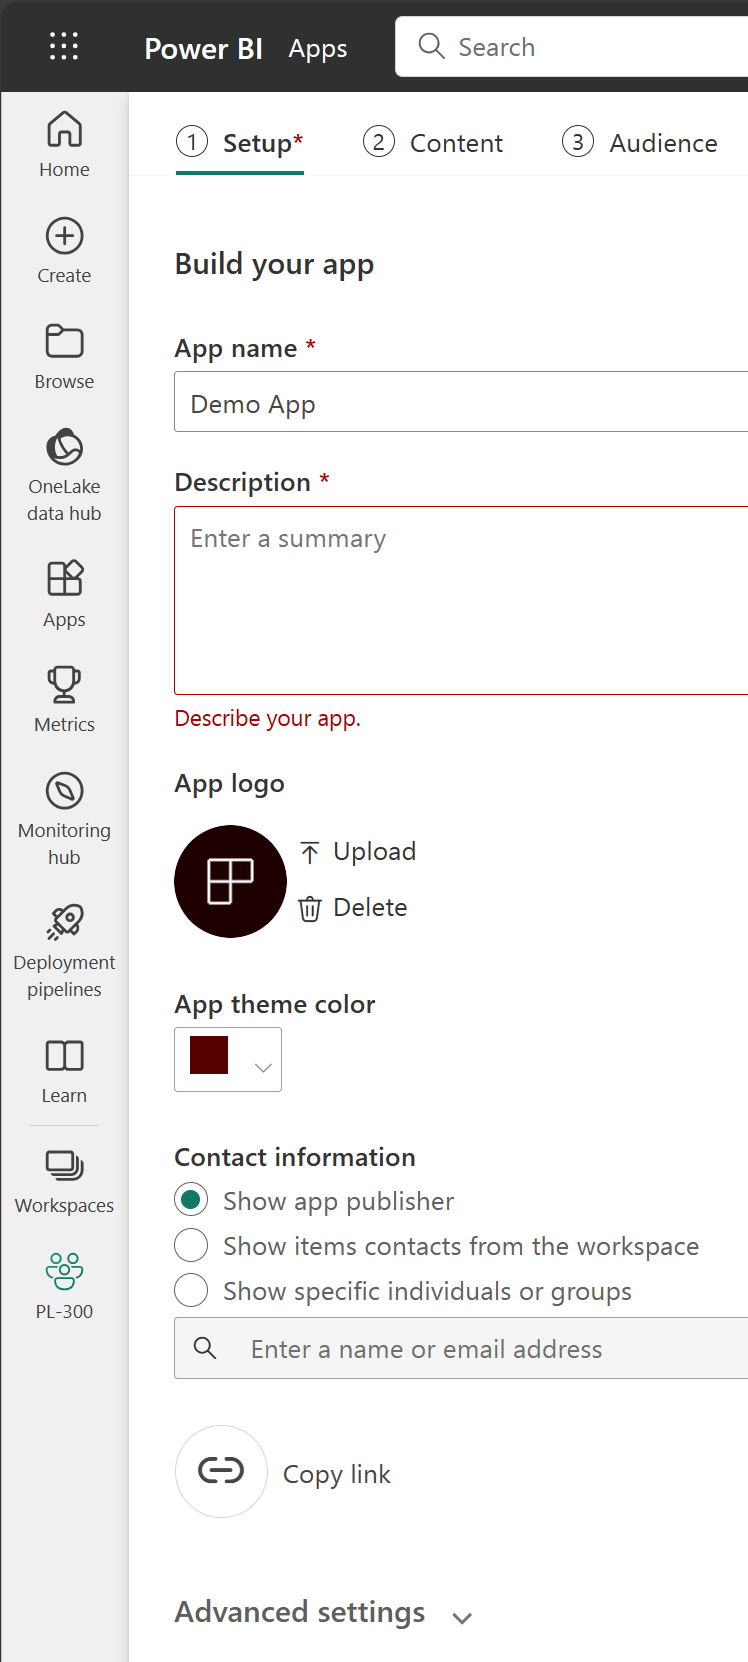Click the Upload logo arrow icon

click(310, 852)
